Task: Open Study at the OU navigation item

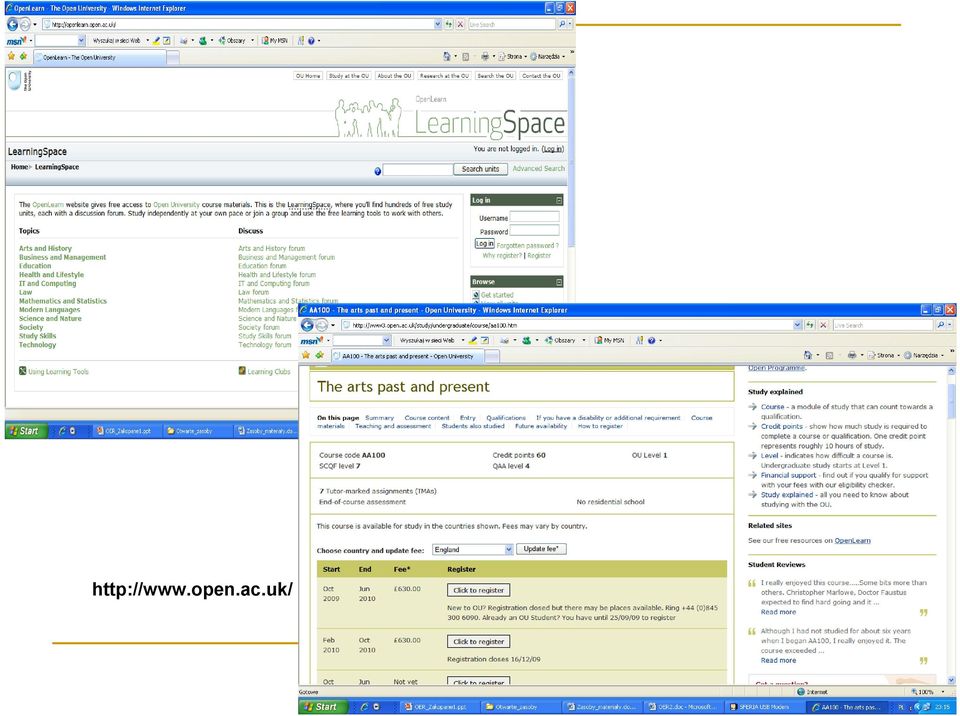Action: (349, 76)
